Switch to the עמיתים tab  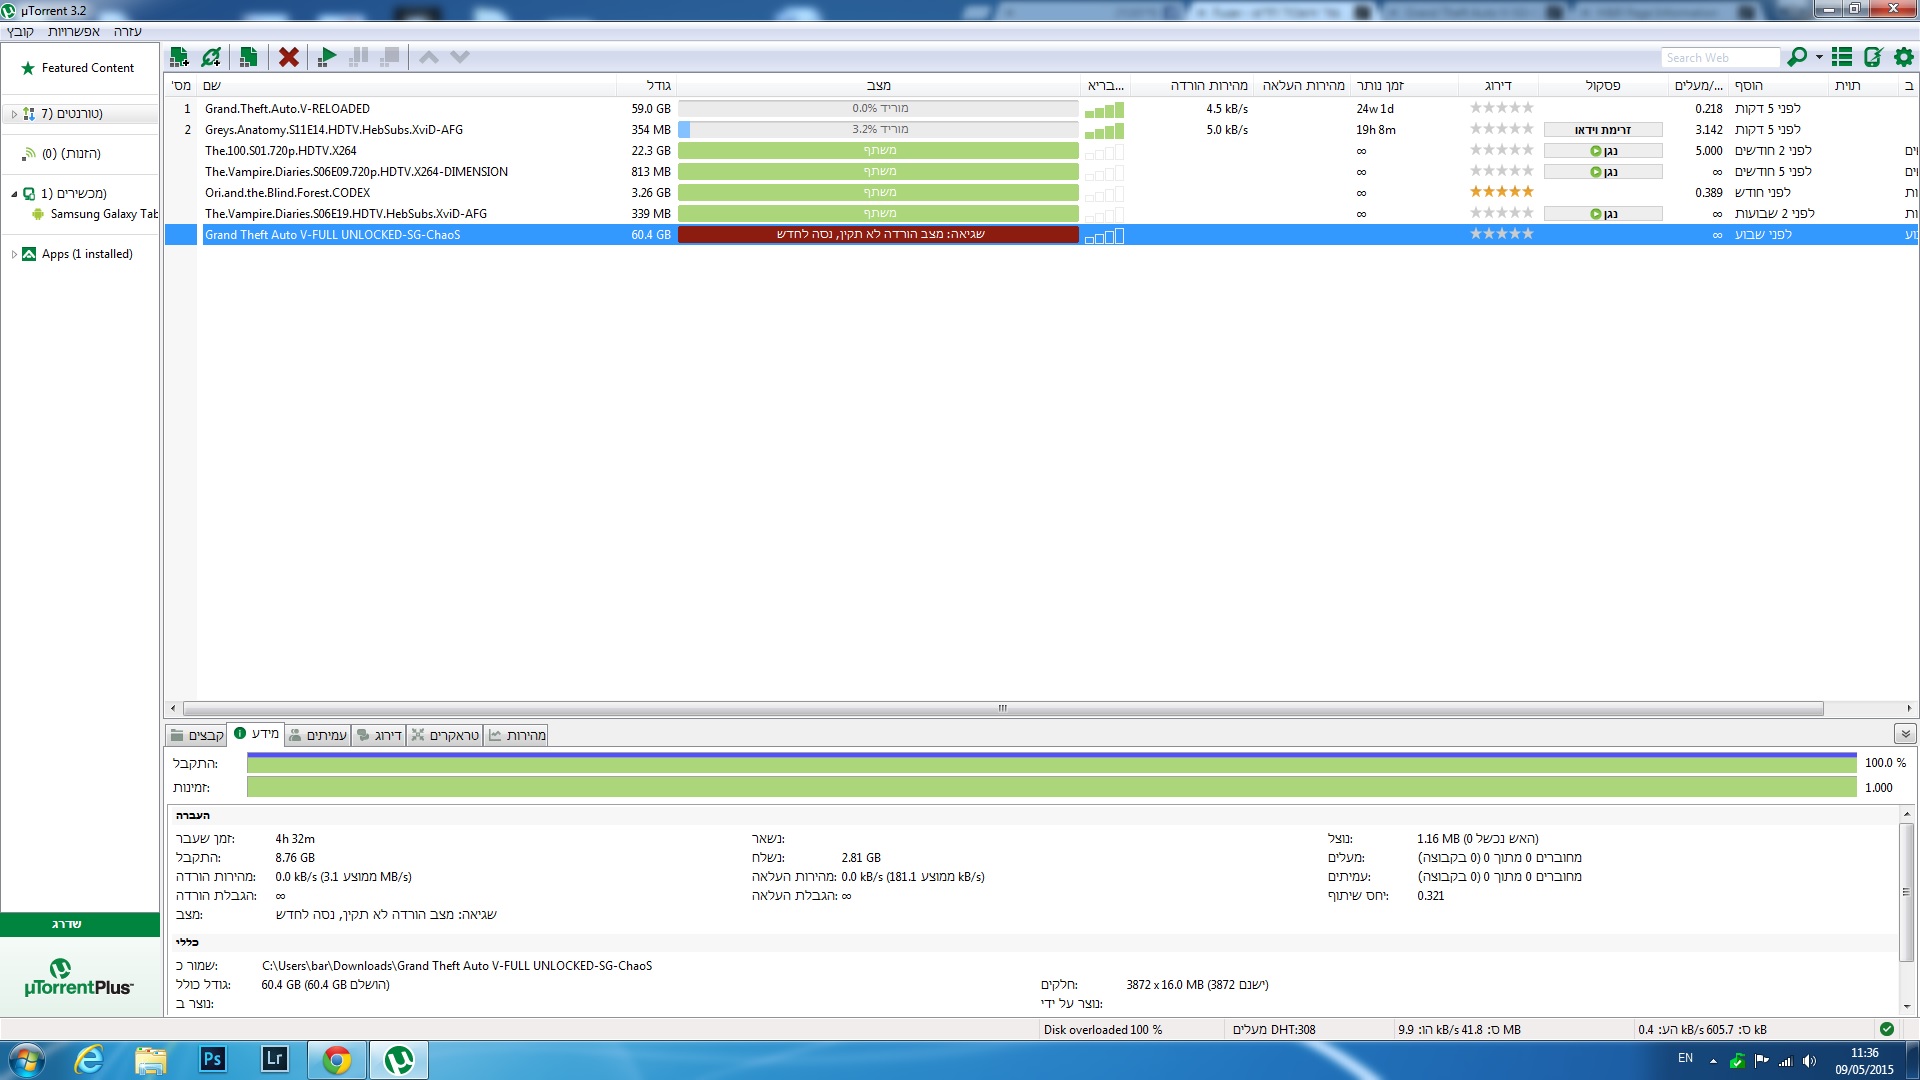[x=317, y=735]
